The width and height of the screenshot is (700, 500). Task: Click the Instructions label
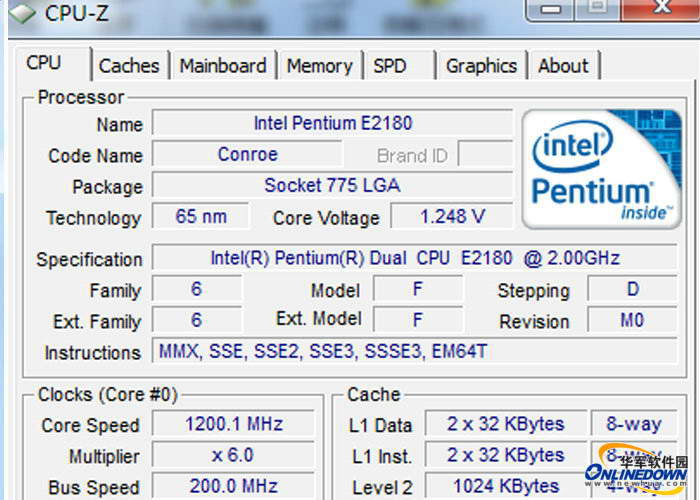tap(92, 353)
